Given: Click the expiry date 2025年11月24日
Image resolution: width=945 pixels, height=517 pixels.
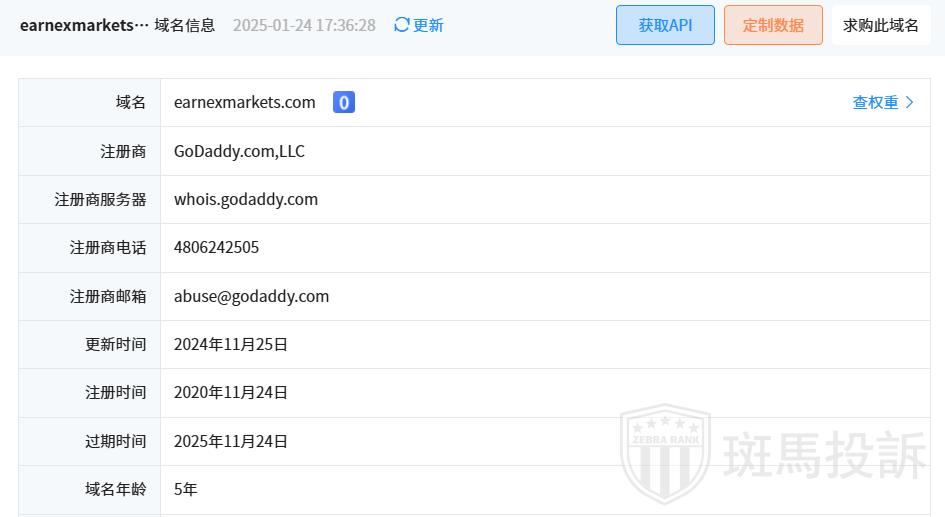Looking at the screenshot, I should coord(231,442).
